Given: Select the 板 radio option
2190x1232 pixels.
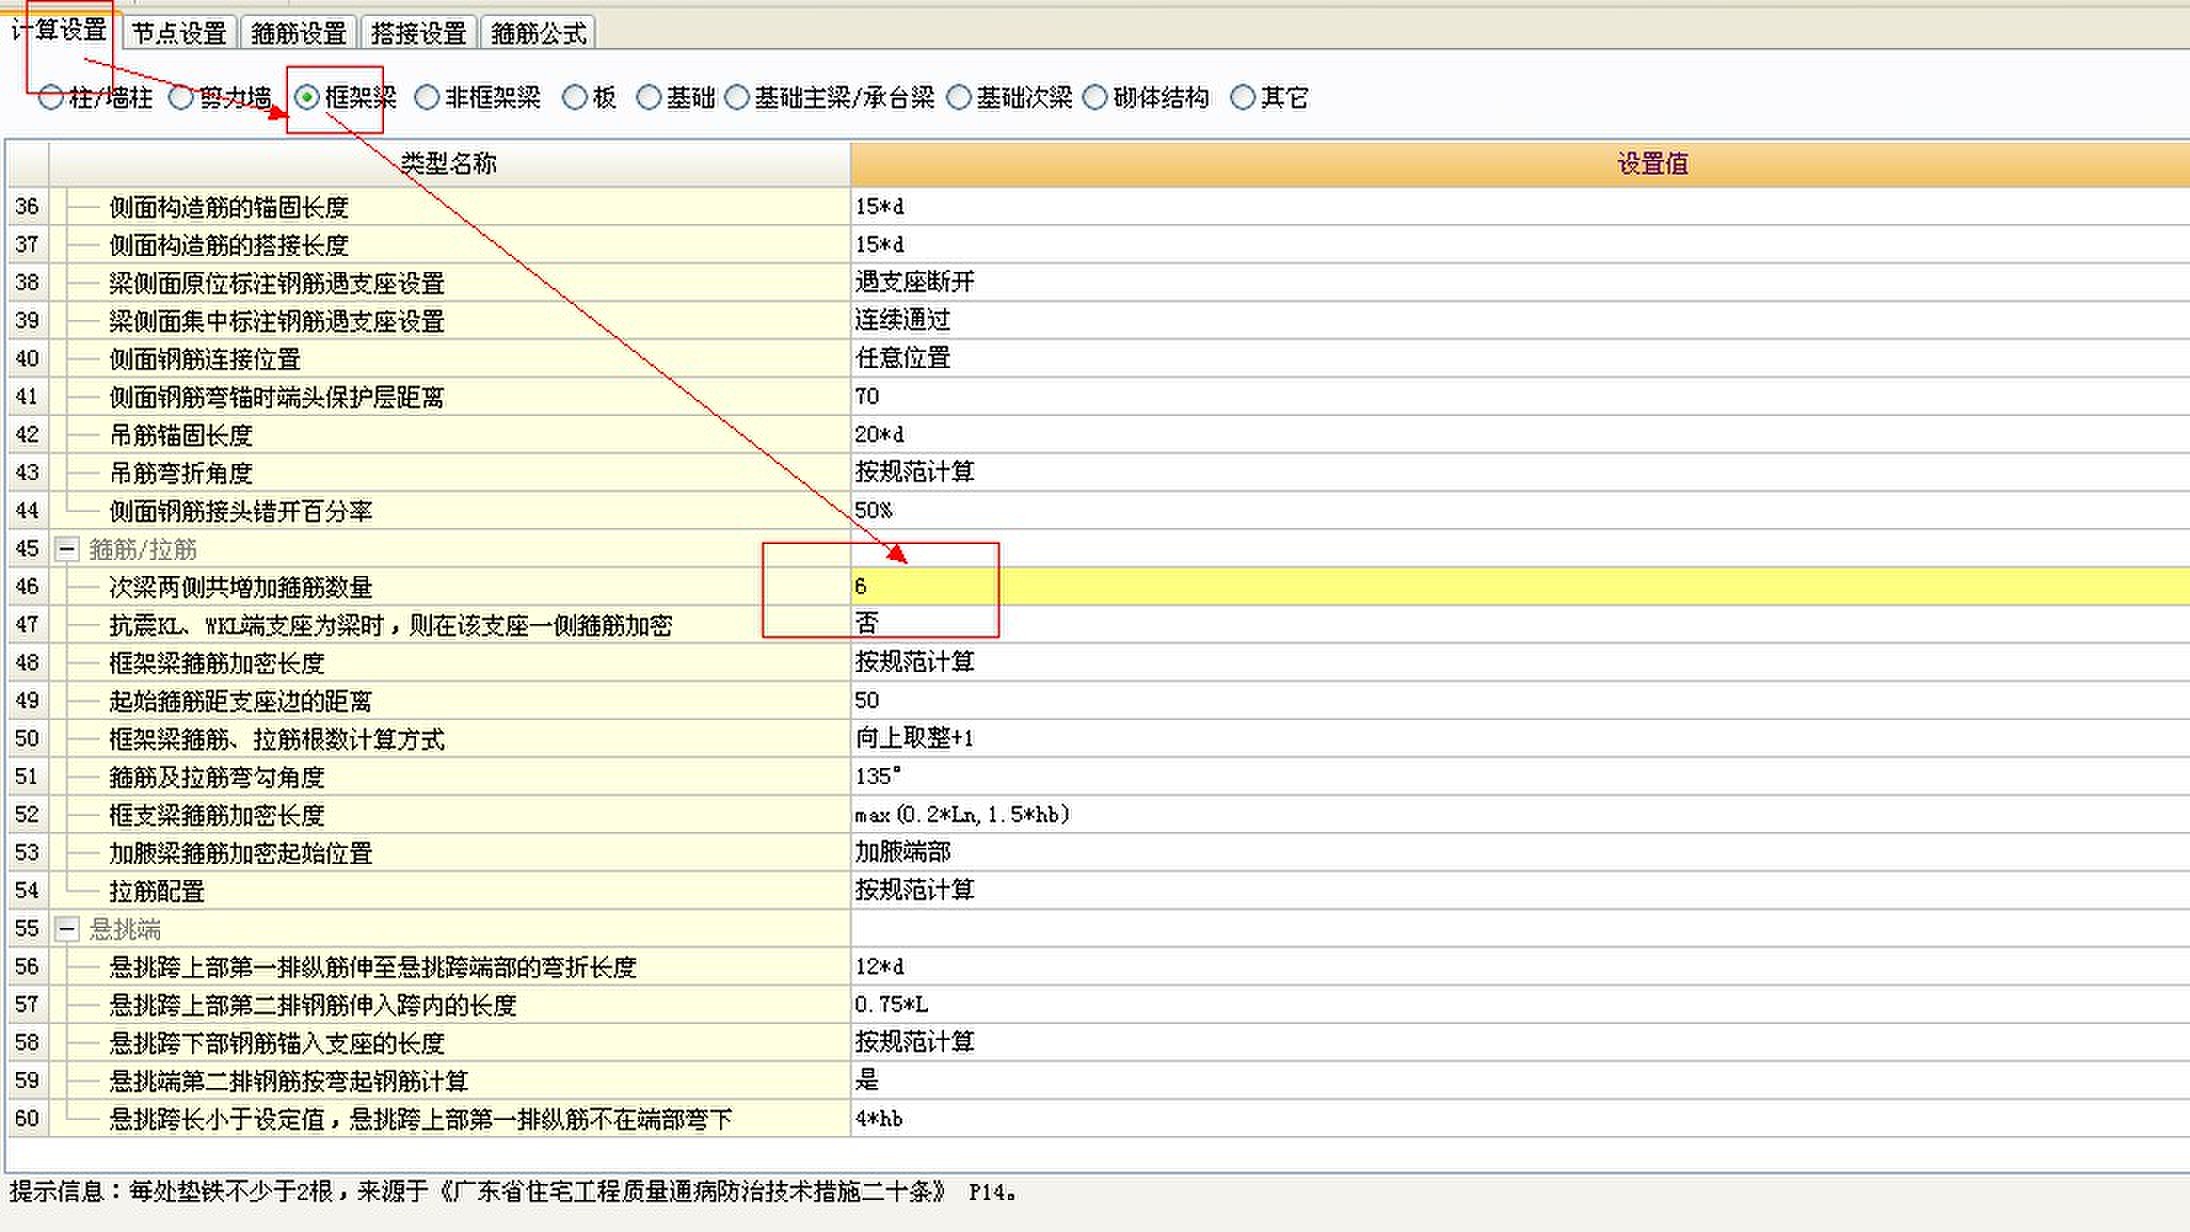Looking at the screenshot, I should pyautogui.click(x=575, y=98).
